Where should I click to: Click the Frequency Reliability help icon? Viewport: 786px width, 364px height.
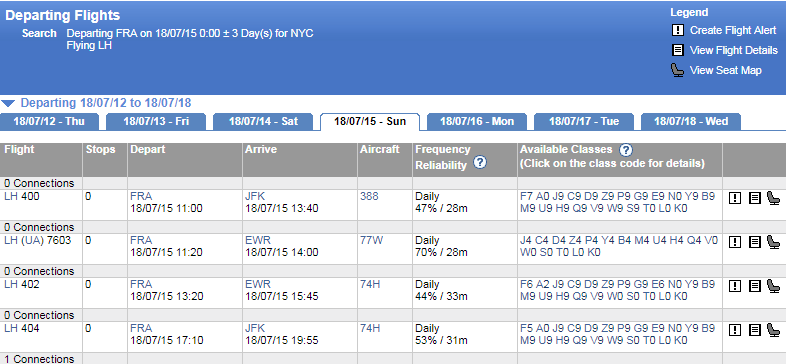click(480, 162)
